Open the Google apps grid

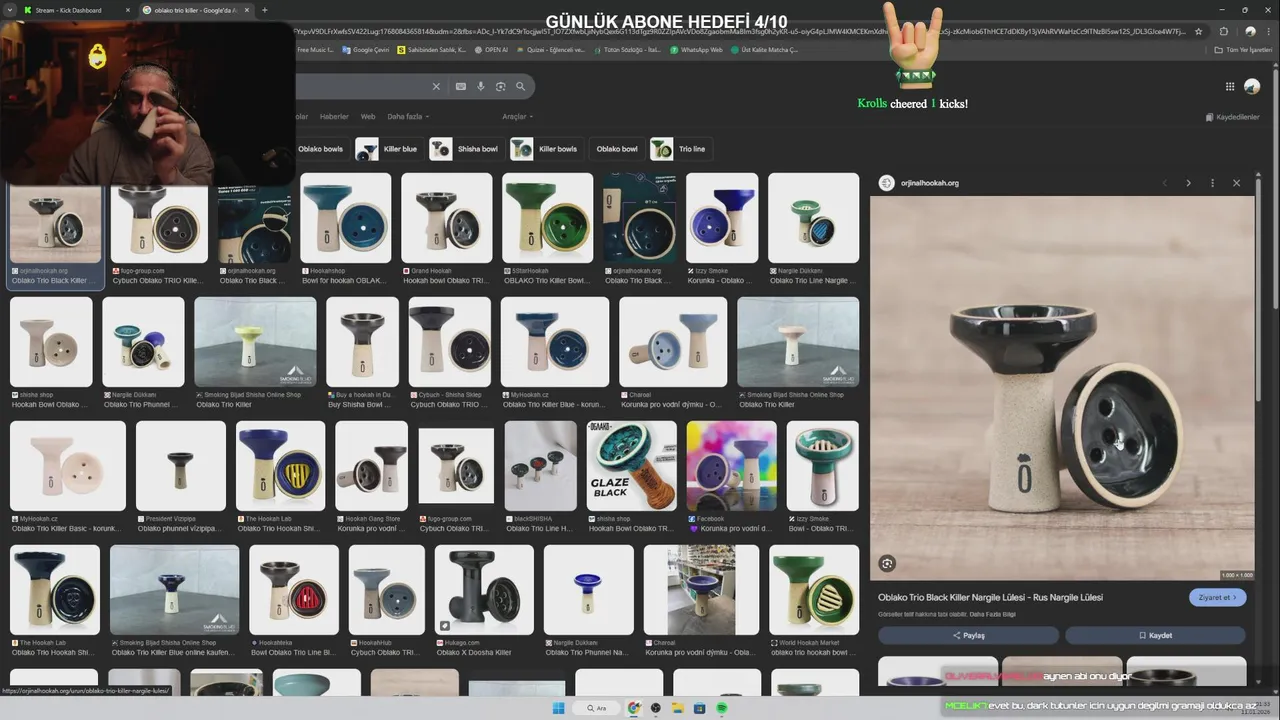coord(1230,87)
